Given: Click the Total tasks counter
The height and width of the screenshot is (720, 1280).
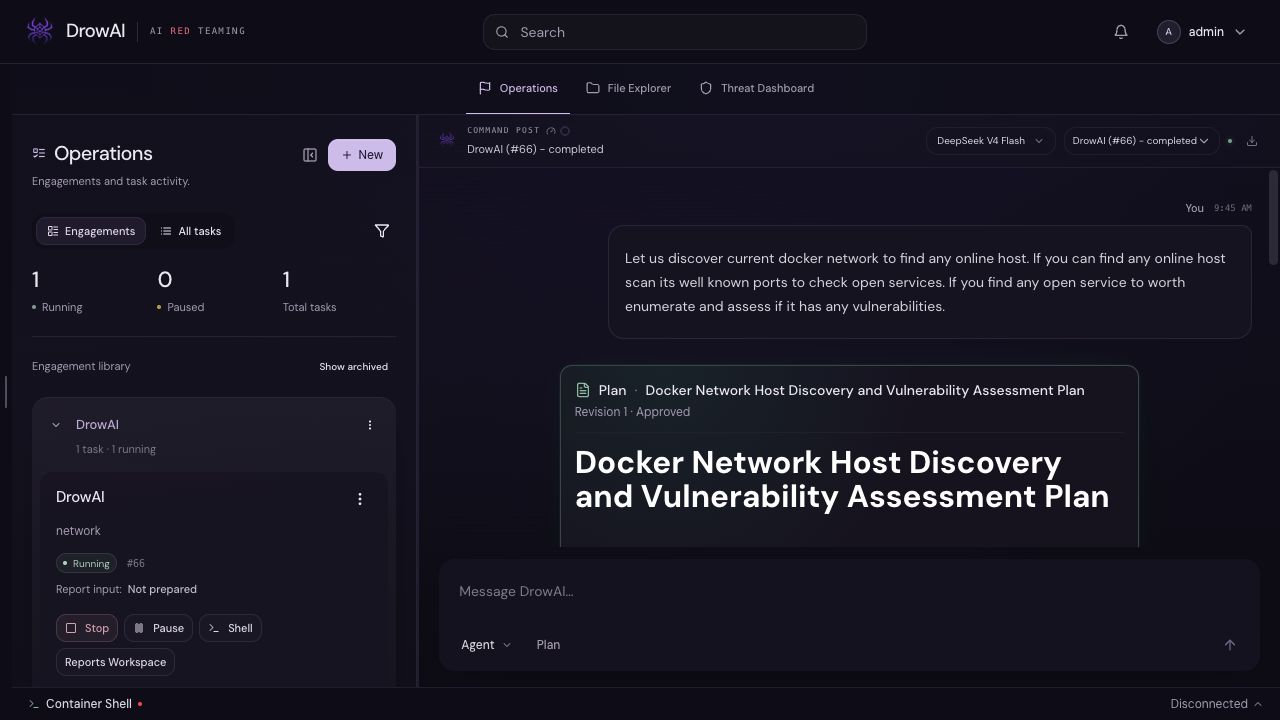Looking at the screenshot, I should pyautogui.click(x=309, y=291).
